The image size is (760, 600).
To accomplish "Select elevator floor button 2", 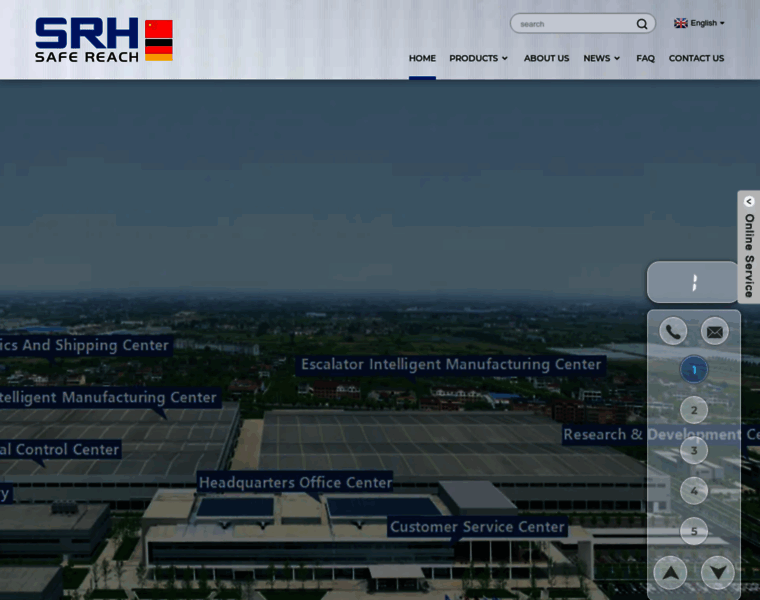I will tap(694, 410).
